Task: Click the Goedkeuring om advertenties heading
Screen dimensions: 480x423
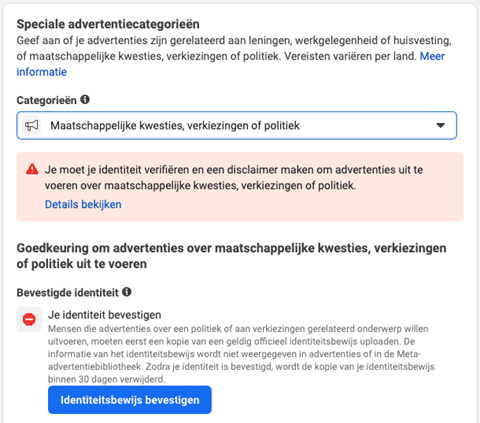Action: 231,256
